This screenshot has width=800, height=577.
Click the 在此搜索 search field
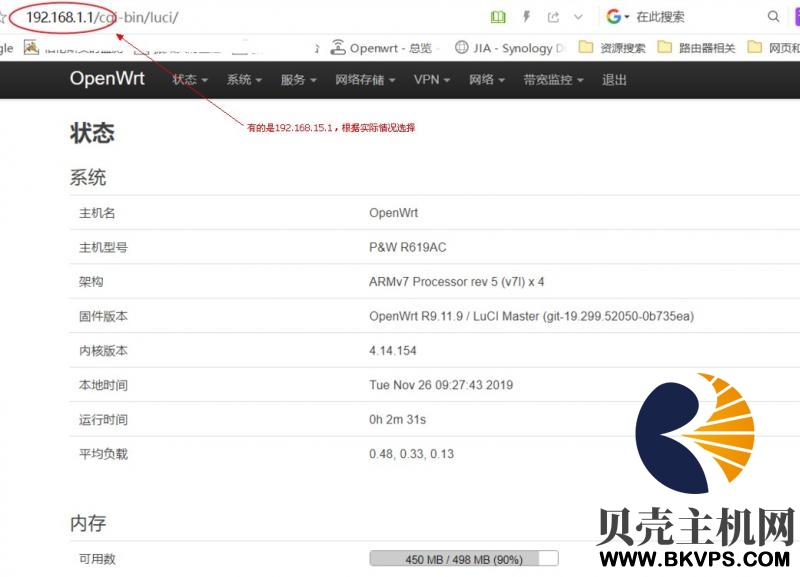coord(660,17)
